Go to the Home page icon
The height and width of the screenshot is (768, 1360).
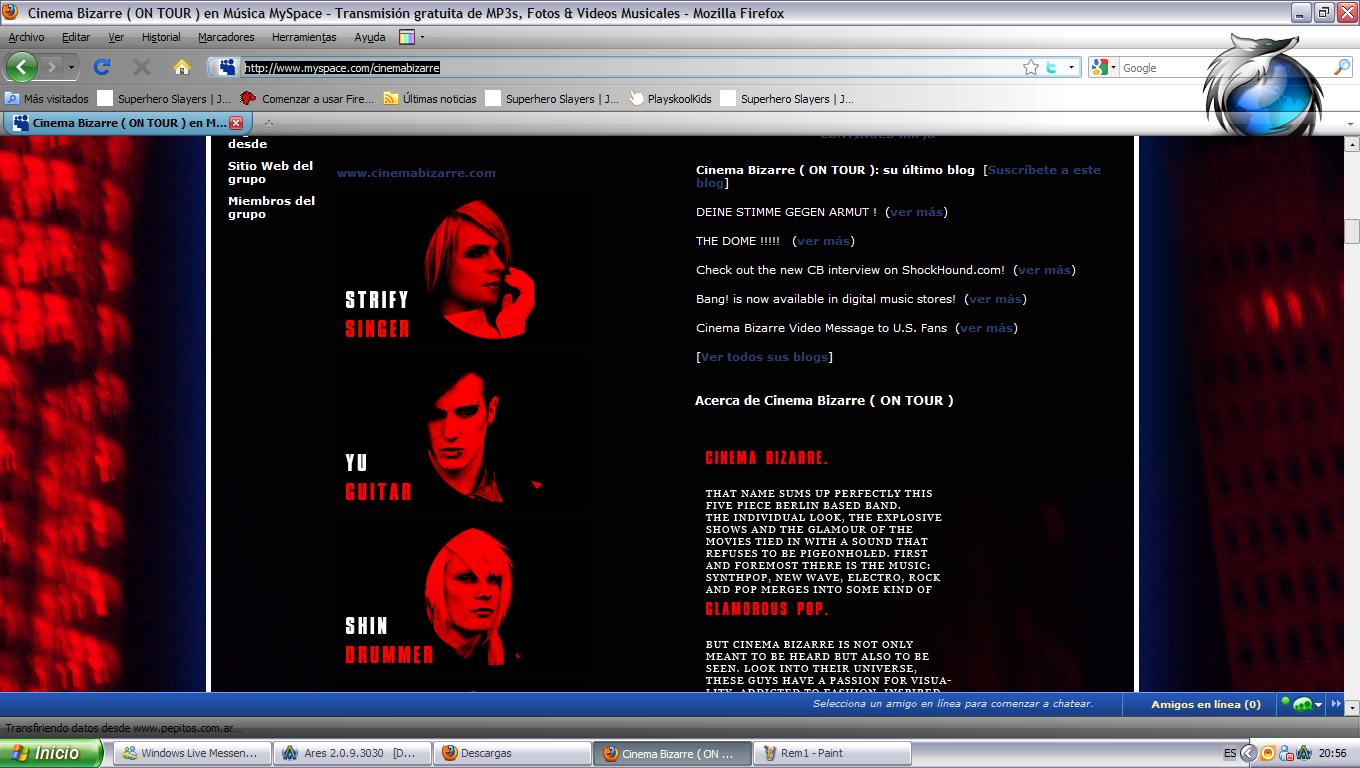pyautogui.click(x=181, y=67)
